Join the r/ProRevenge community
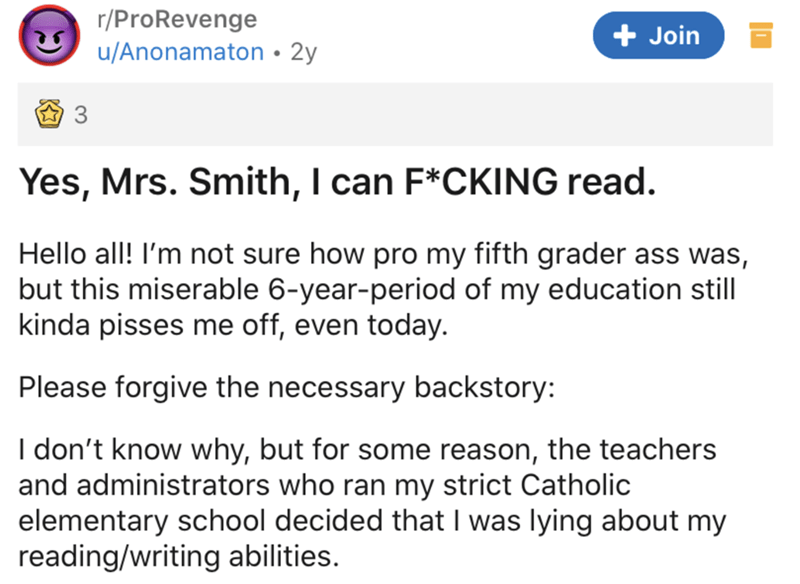This screenshot has width=800, height=584. [658, 36]
